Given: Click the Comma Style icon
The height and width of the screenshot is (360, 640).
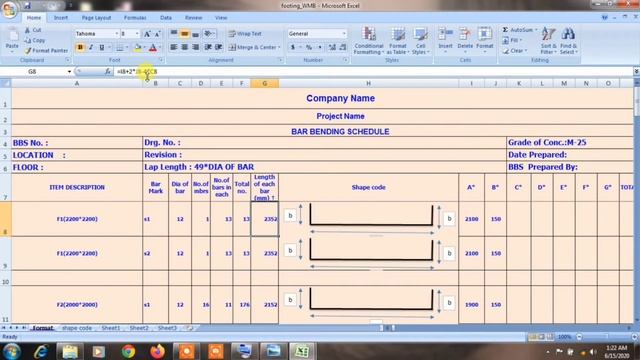Looking at the screenshot, I should [320, 47].
